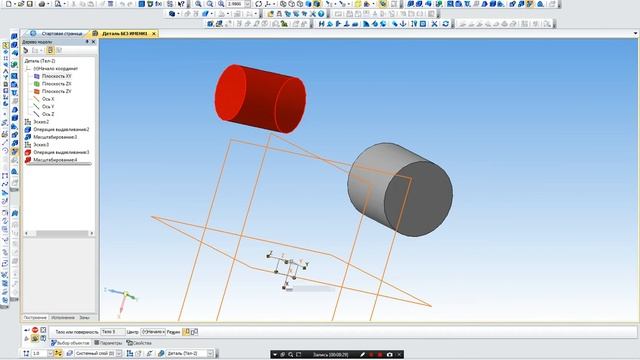Open the Выбор объектов tab
This screenshot has width=640, height=360.
pos(70,343)
